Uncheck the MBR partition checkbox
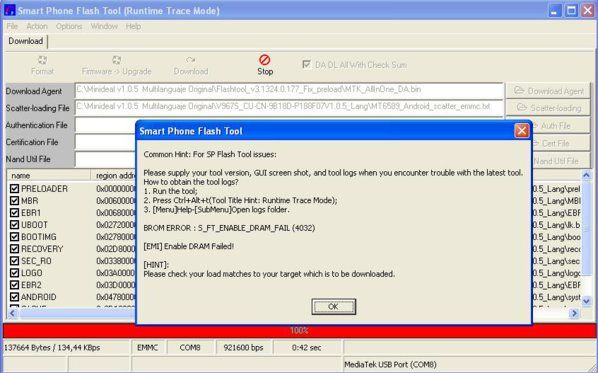 point(14,201)
